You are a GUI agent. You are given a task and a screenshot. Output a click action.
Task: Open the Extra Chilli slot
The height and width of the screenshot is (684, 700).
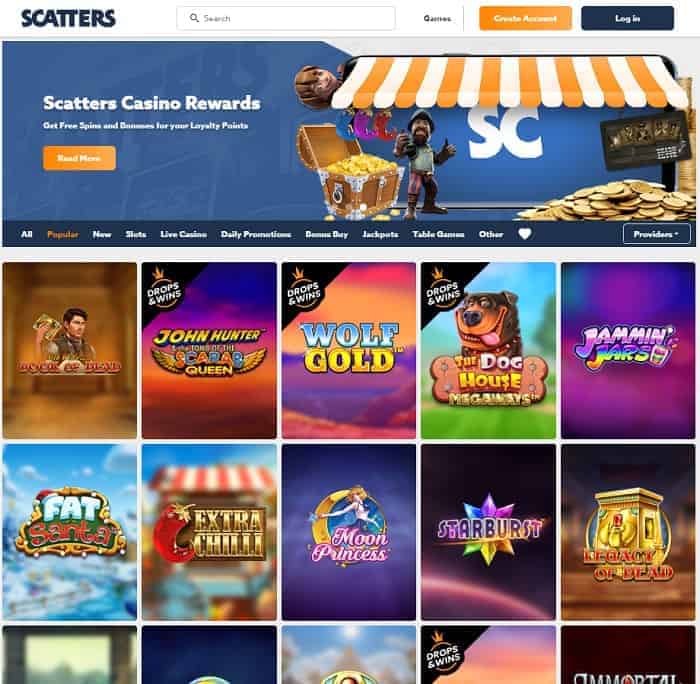pyautogui.click(x=209, y=532)
